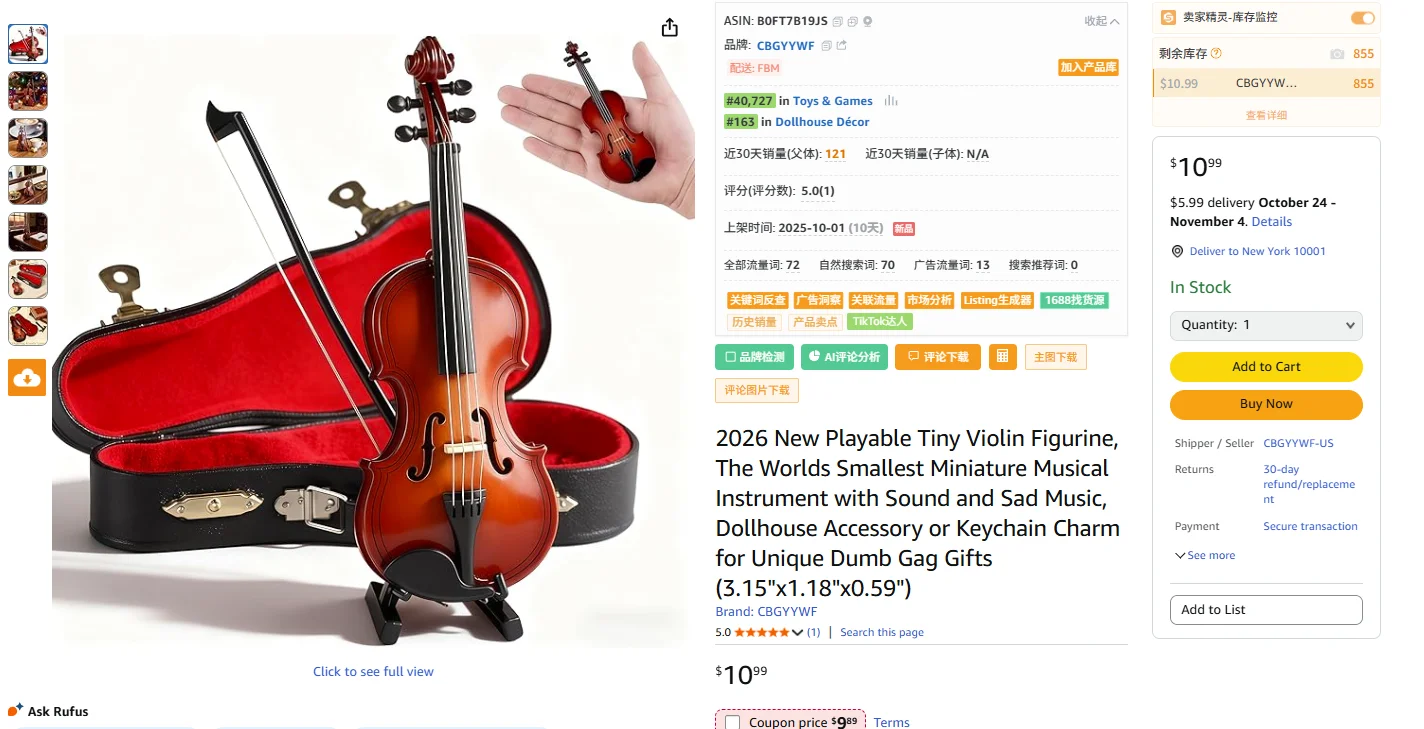Open the 关键词反查 tool tab

point(758,300)
